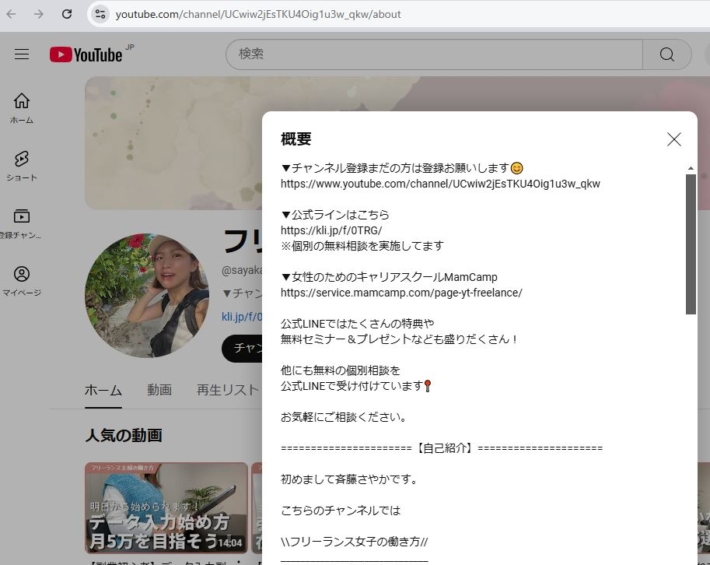The image size is (710, 565).
Task: Focus the 検索 search field
Action: [434, 54]
